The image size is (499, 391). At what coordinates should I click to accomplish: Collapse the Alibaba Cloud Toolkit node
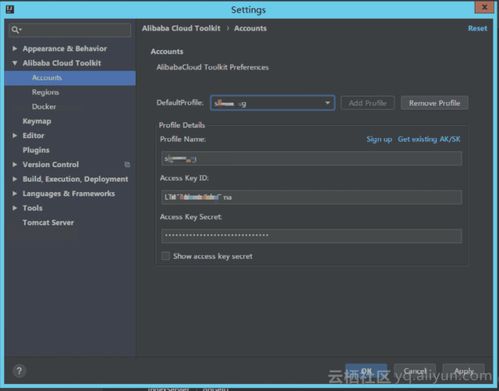tap(15, 63)
